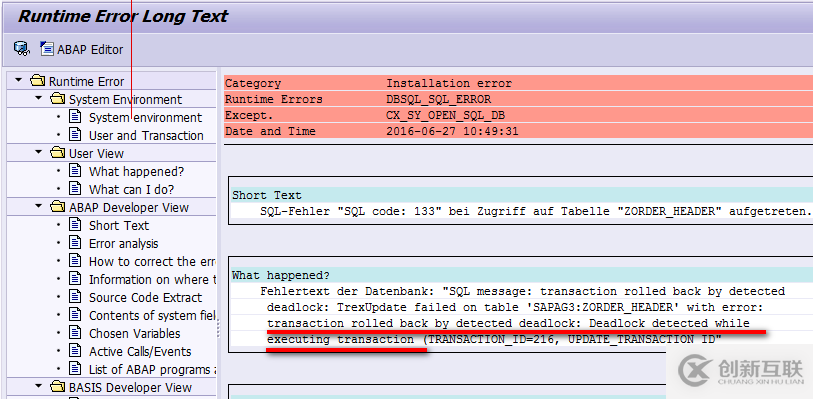This screenshot has height=399, width=813.
Task: Select the Error analysis tree entry
Action: click(123, 244)
